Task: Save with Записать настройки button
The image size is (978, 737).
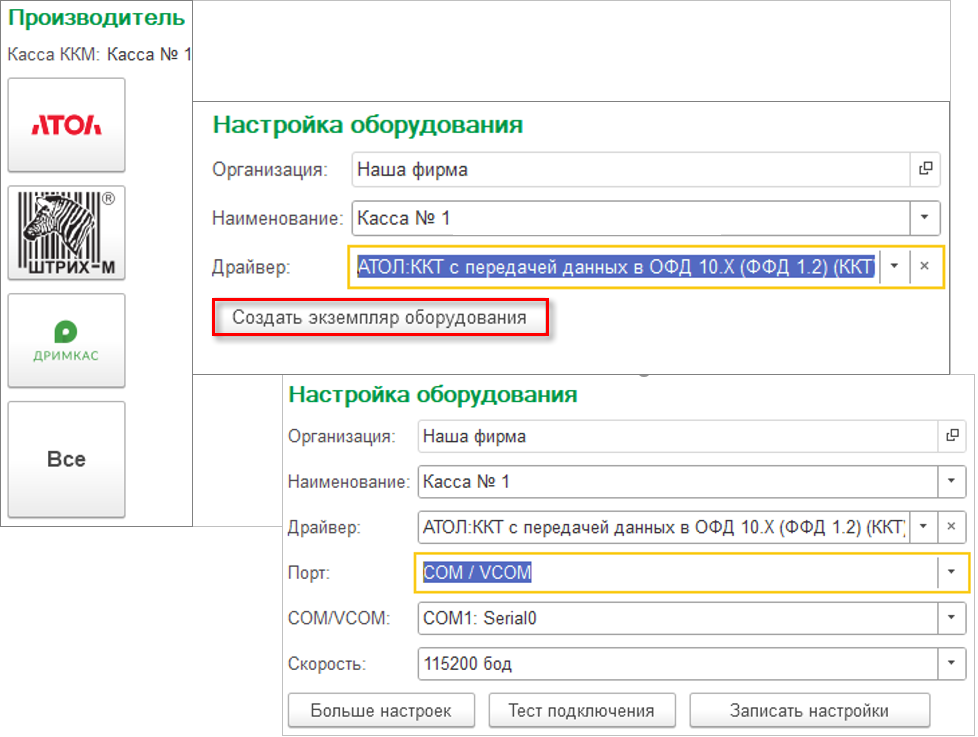Action: tap(809, 710)
